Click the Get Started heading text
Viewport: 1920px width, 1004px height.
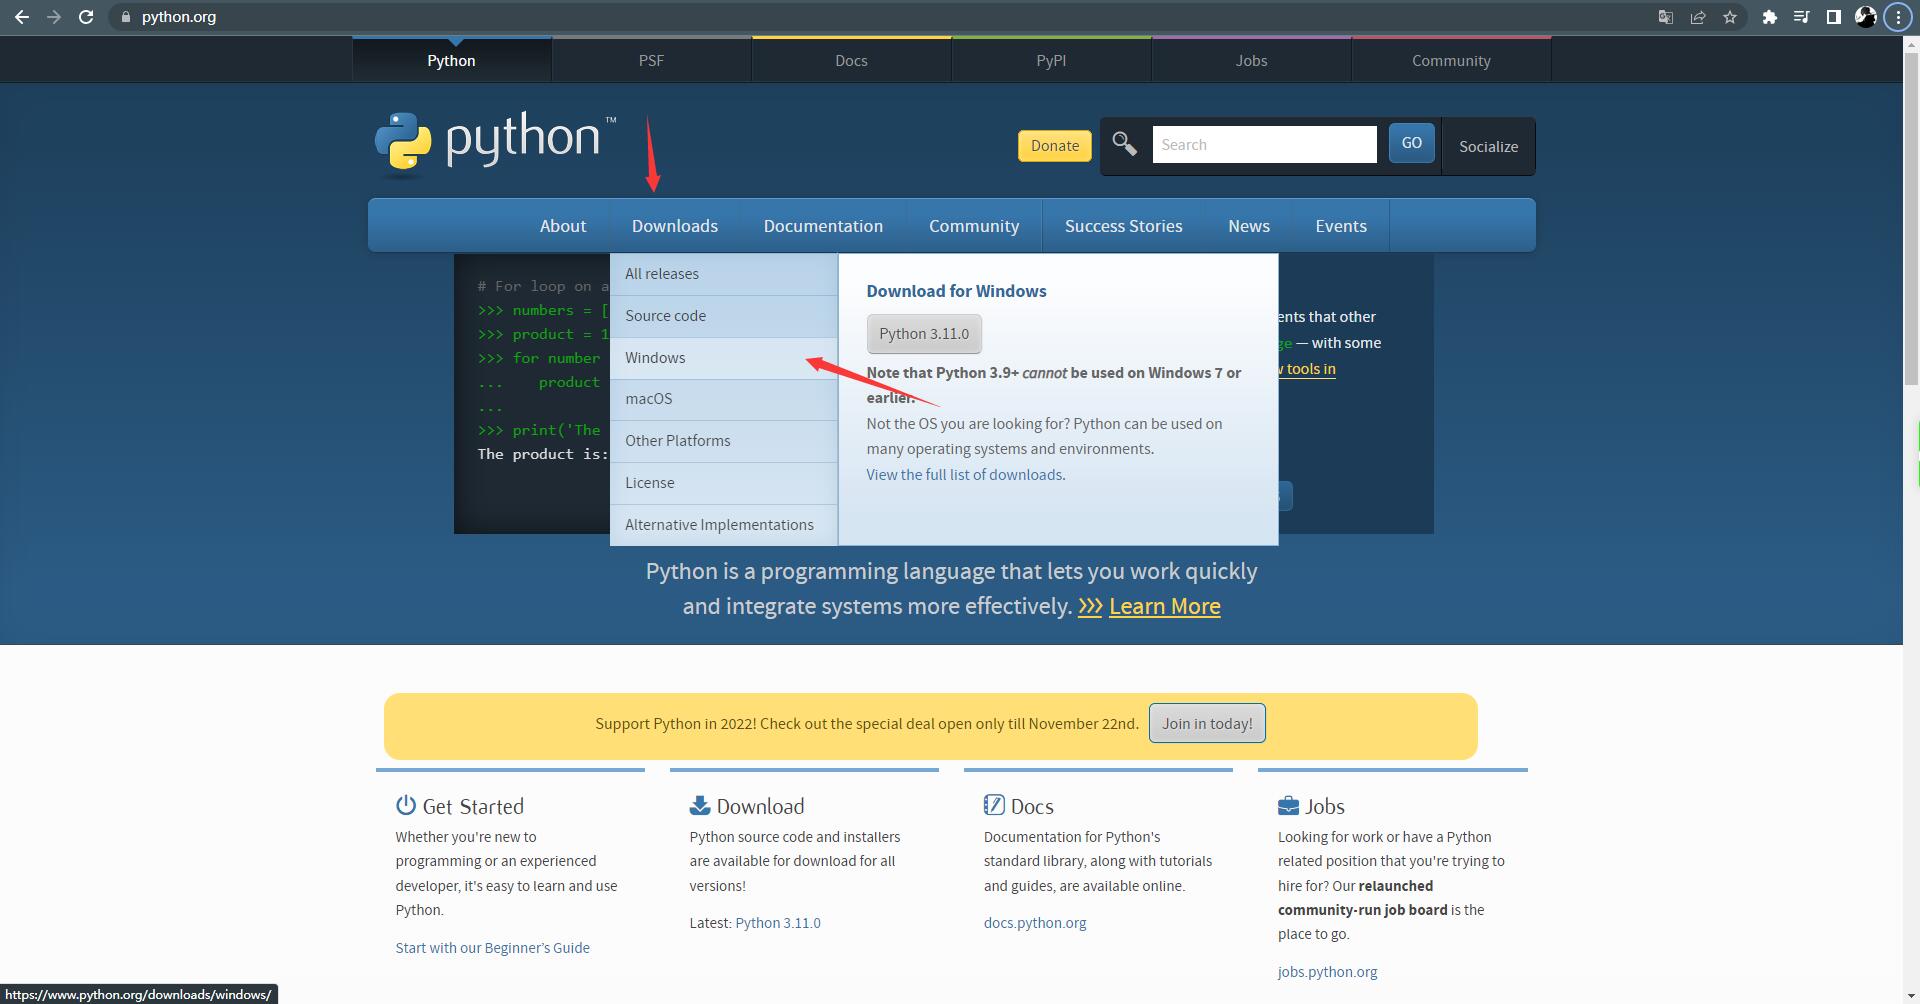[x=473, y=806]
